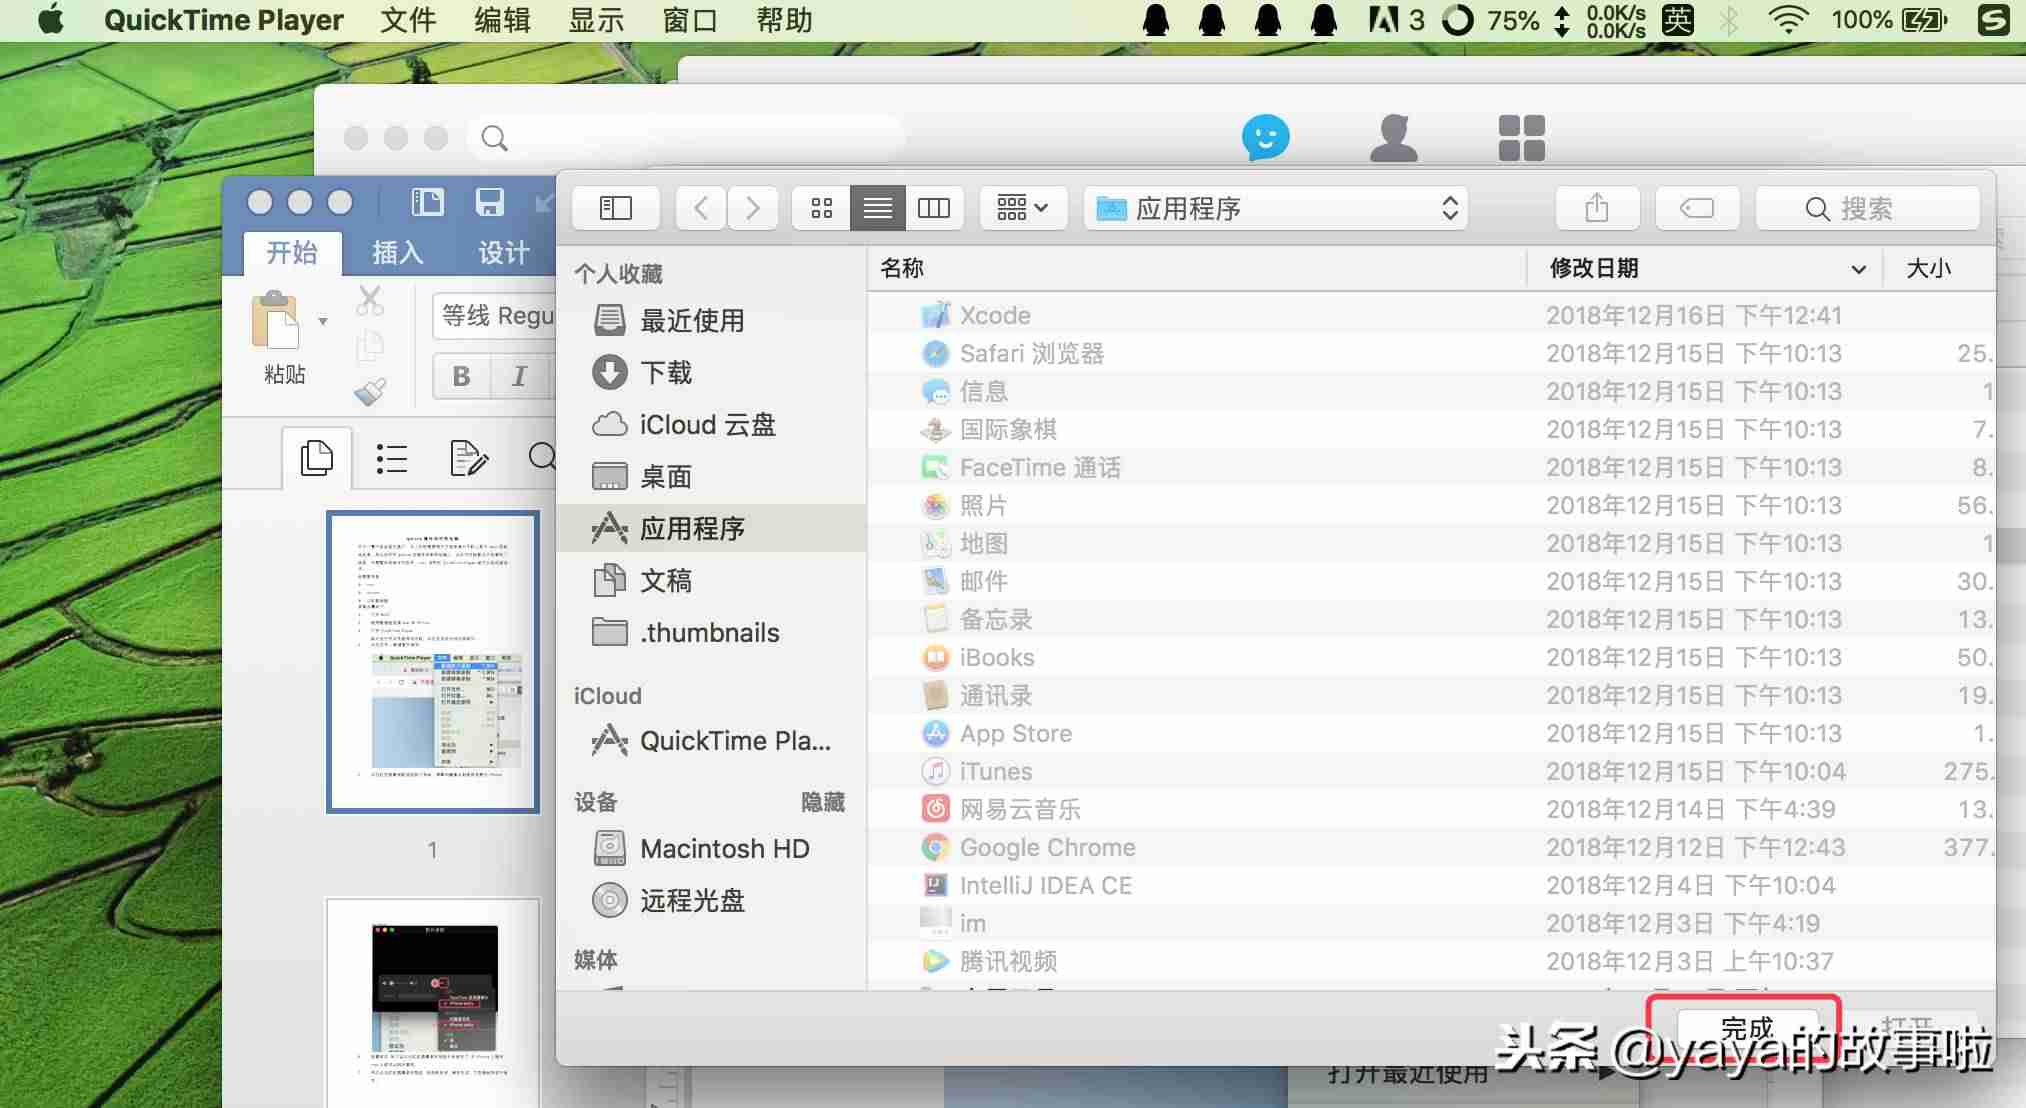The width and height of the screenshot is (2026, 1108).
Task: Go back in the file dialog
Action: 701,208
